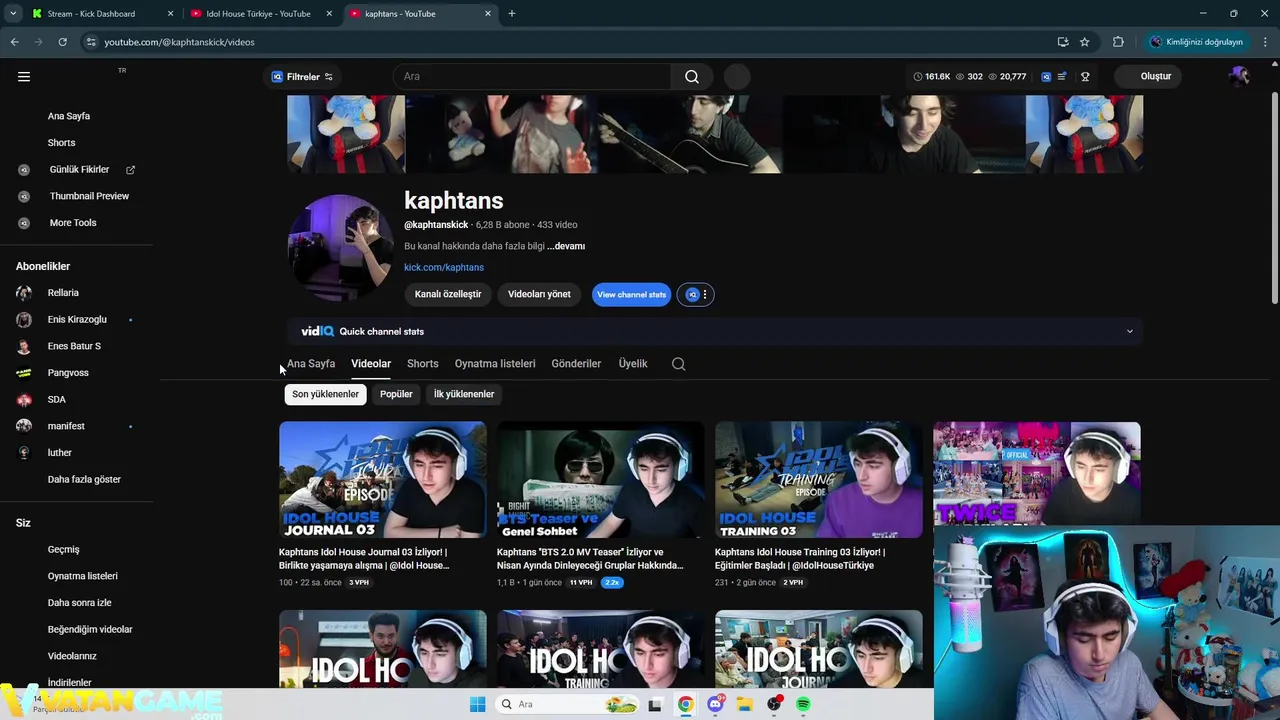Click the vidIQ three-dot button beside View channel stats
Screen dimensions: 1280x720
point(696,294)
